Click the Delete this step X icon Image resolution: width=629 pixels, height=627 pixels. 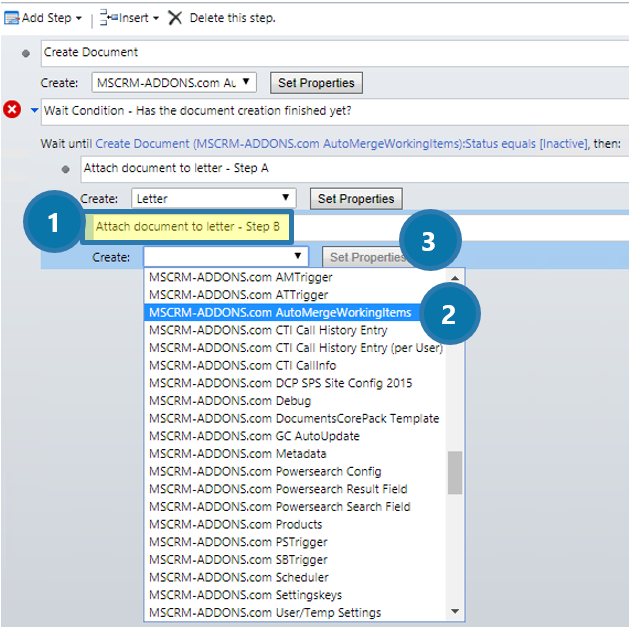175,18
